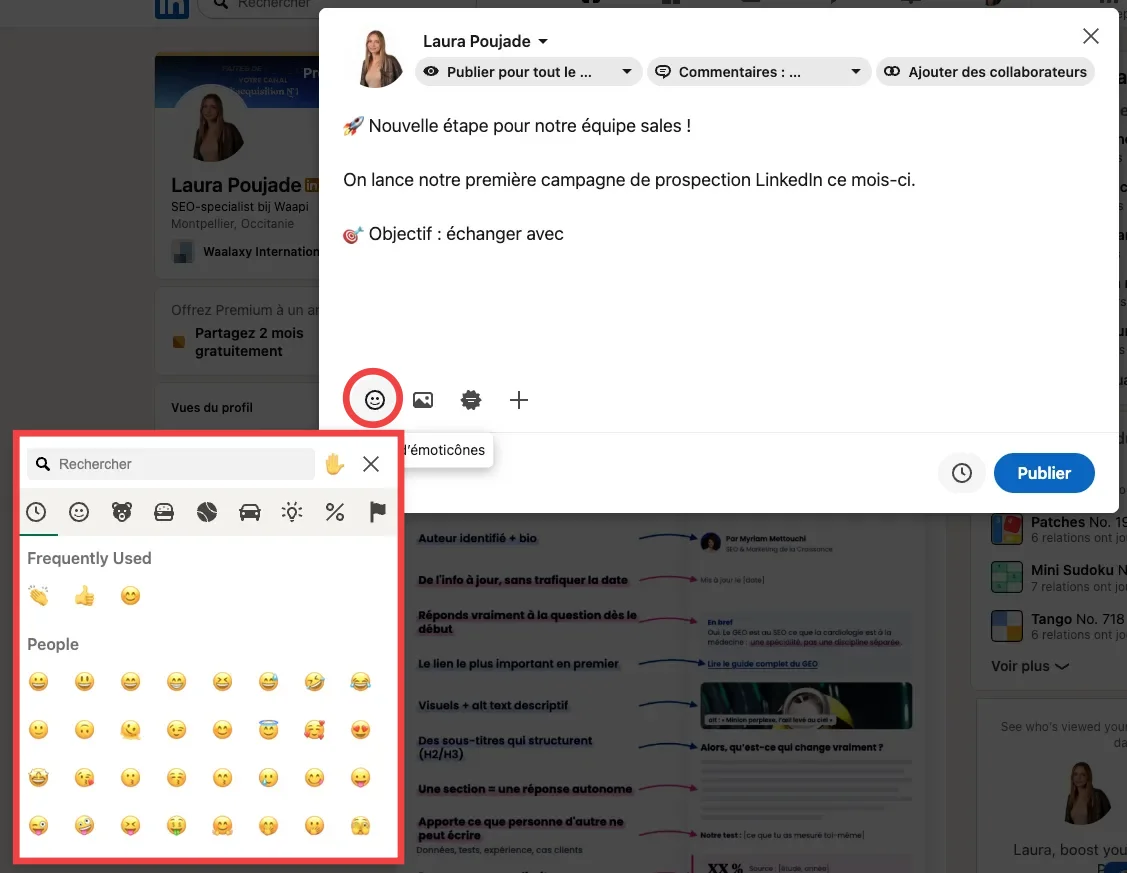Switch to smileys and people emoji tab

(x=79, y=512)
